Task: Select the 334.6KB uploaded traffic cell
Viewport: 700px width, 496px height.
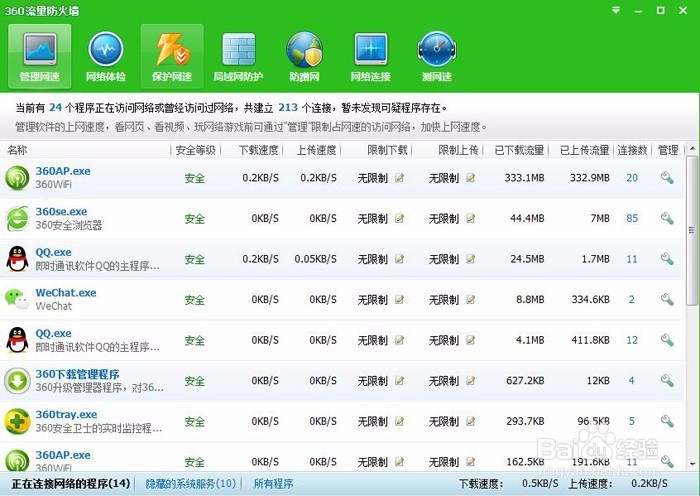Action: [x=591, y=300]
